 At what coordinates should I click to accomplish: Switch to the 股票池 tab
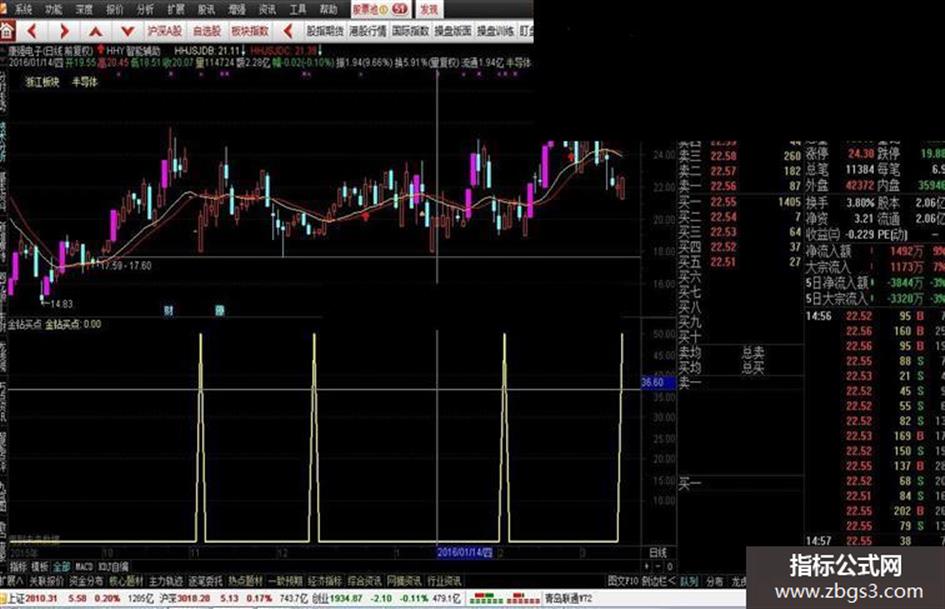coord(380,9)
